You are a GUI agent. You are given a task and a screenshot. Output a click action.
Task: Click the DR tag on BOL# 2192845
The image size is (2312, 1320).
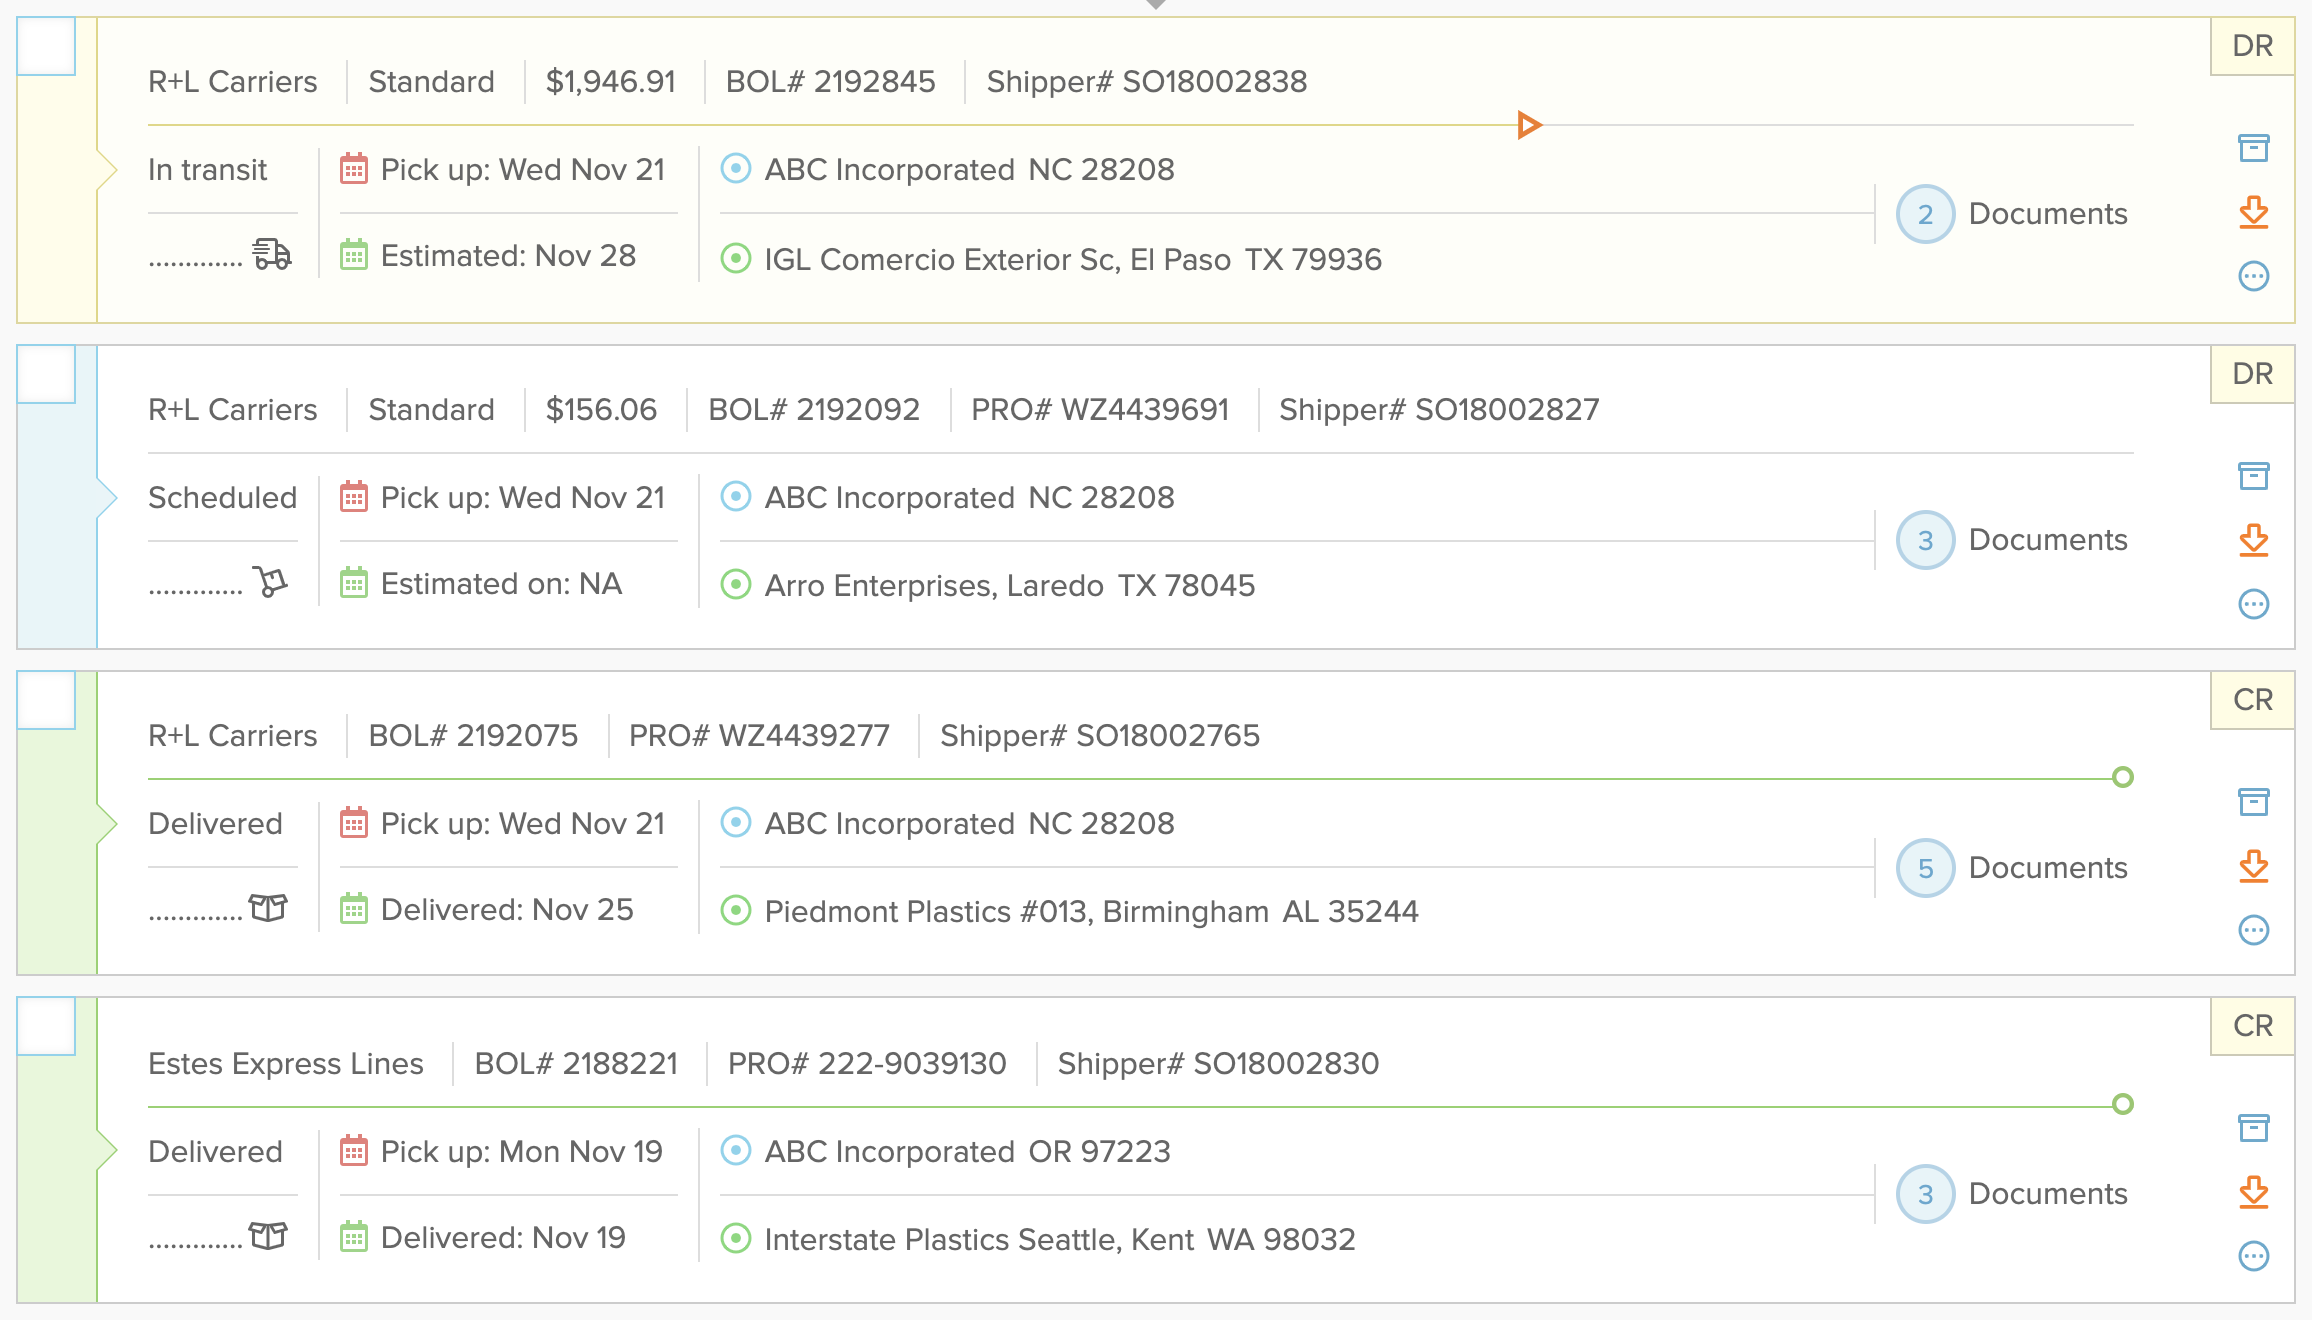point(2252,46)
